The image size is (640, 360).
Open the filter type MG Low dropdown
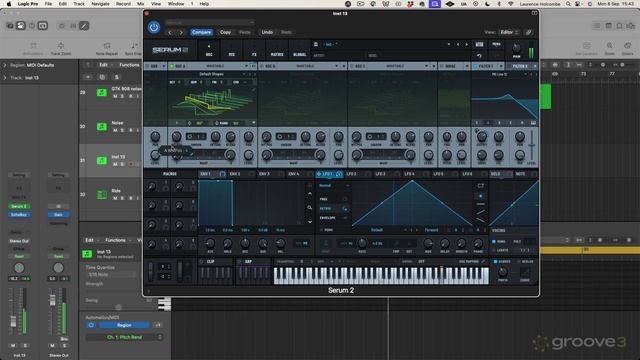500,74
